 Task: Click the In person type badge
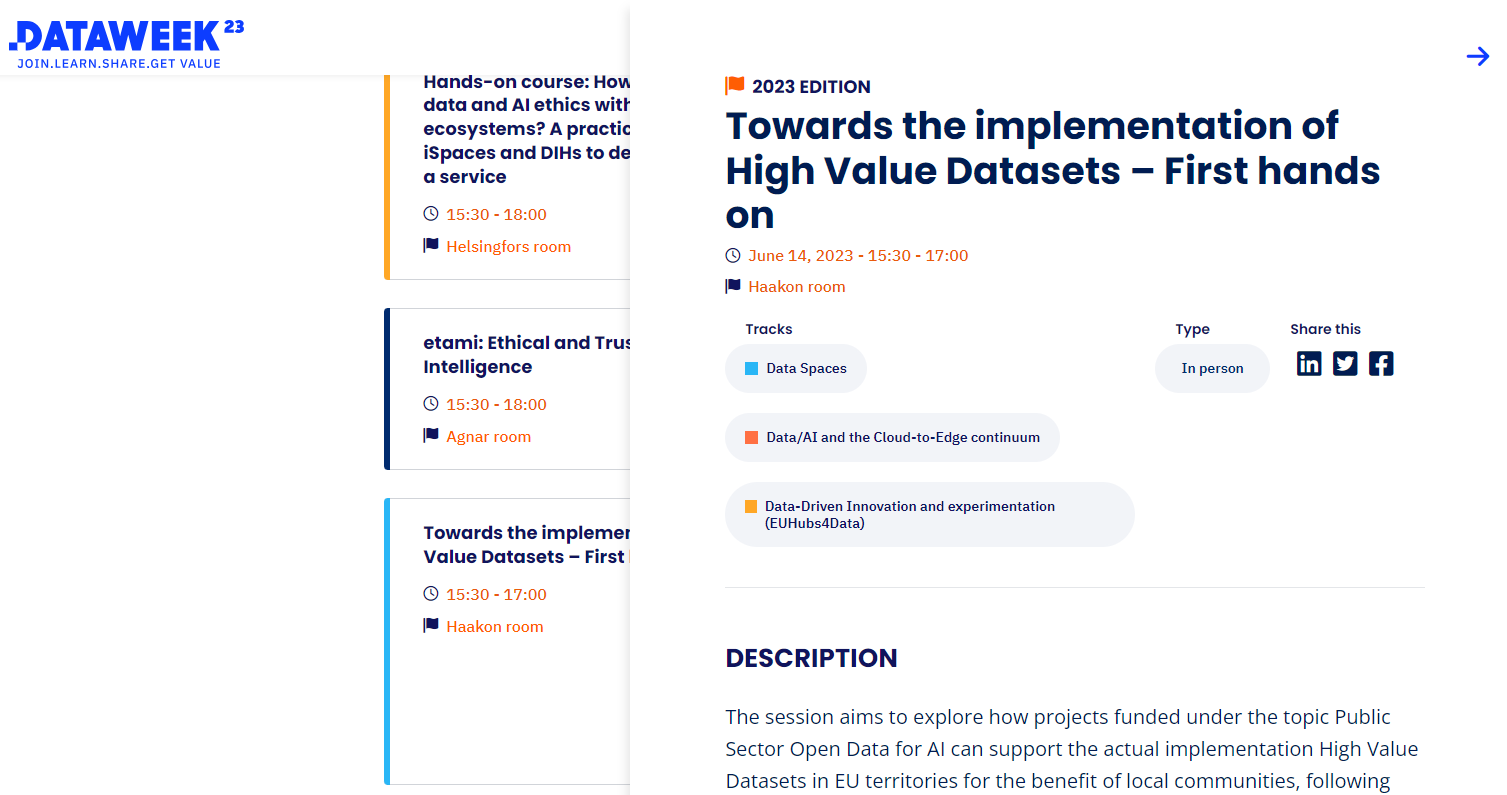click(x=1212, y=368)
